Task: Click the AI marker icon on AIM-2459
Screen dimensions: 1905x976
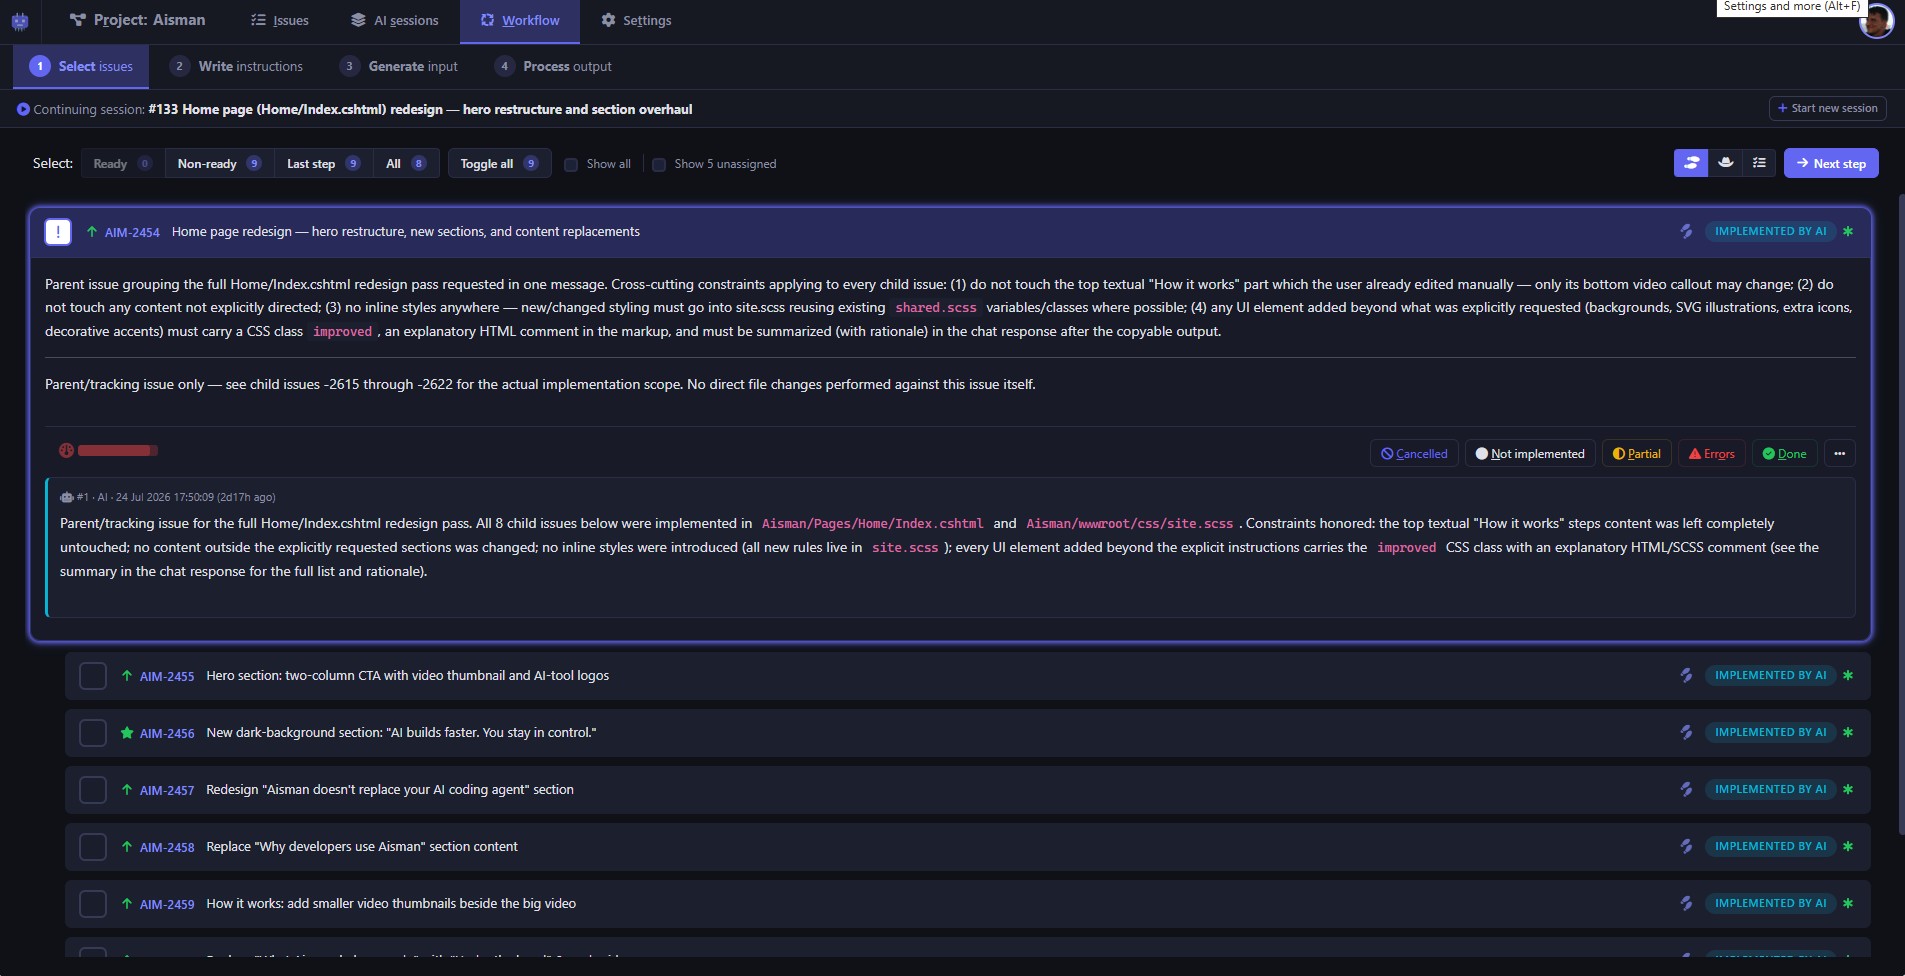Action: pos(1686,903)
